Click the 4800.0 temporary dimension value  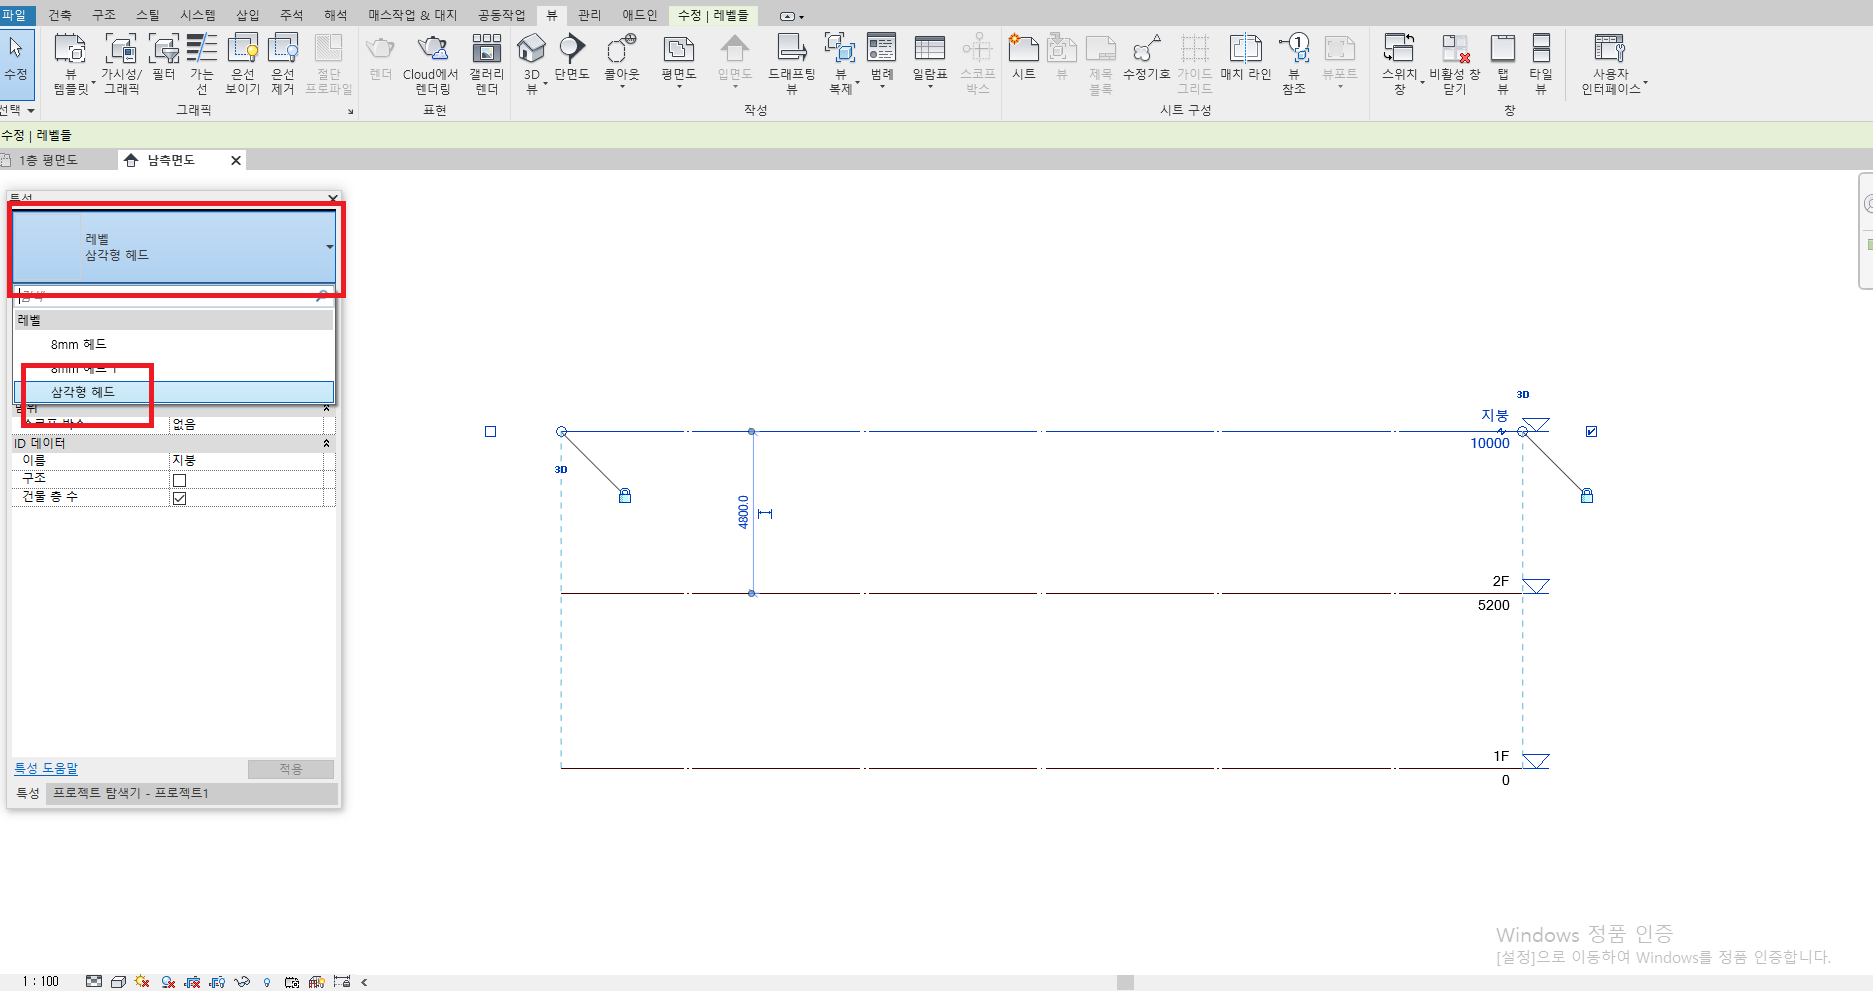[x=743, y=512]
